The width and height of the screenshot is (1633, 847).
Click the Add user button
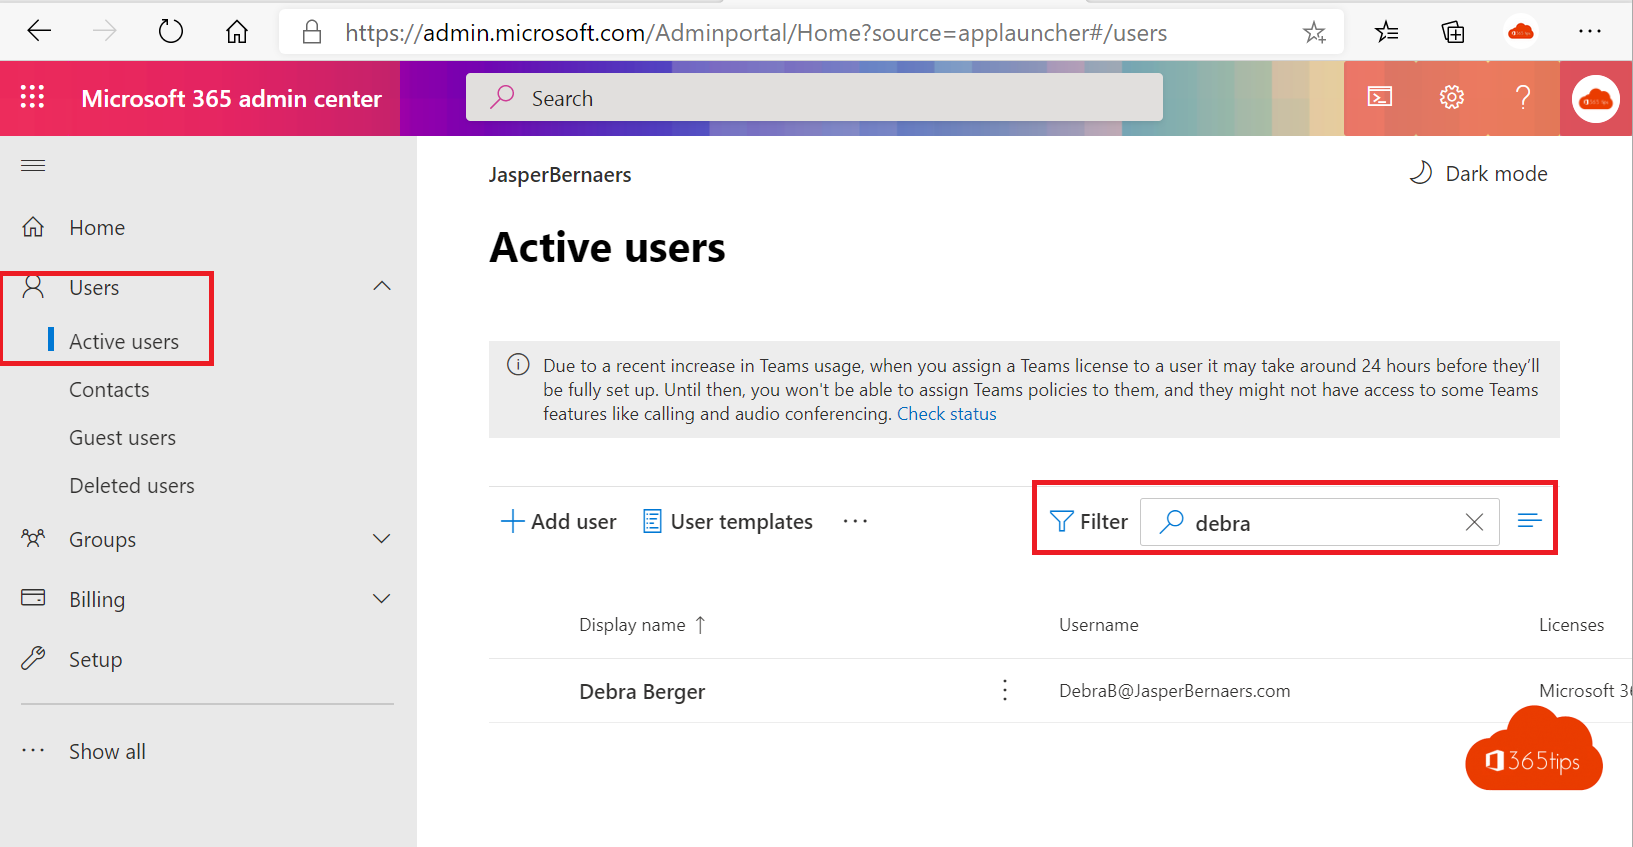[x=558, y=521]
